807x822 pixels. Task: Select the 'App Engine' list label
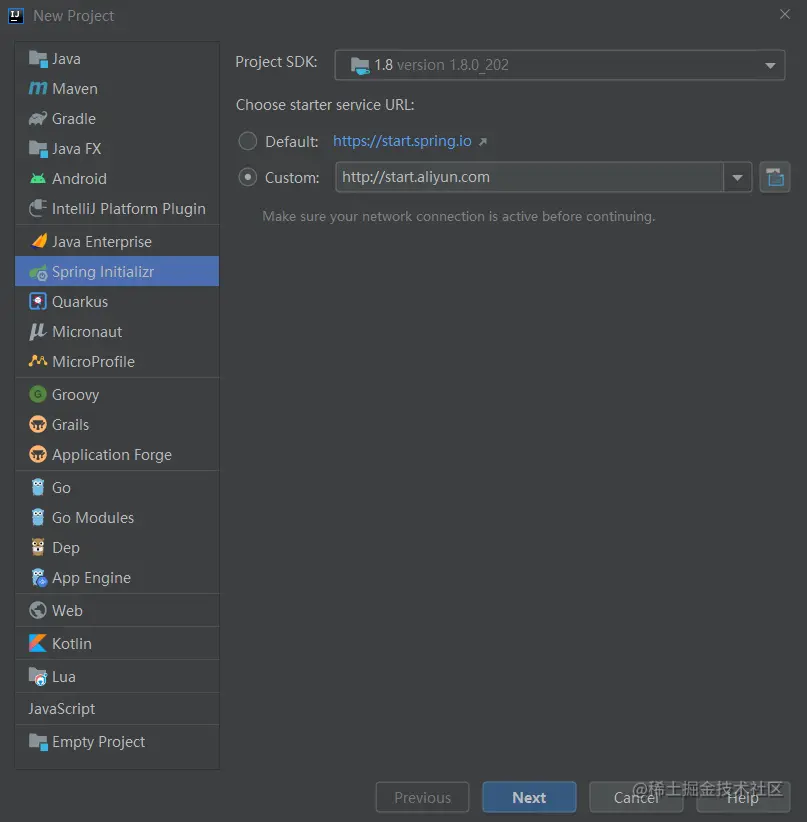(91, 578)
